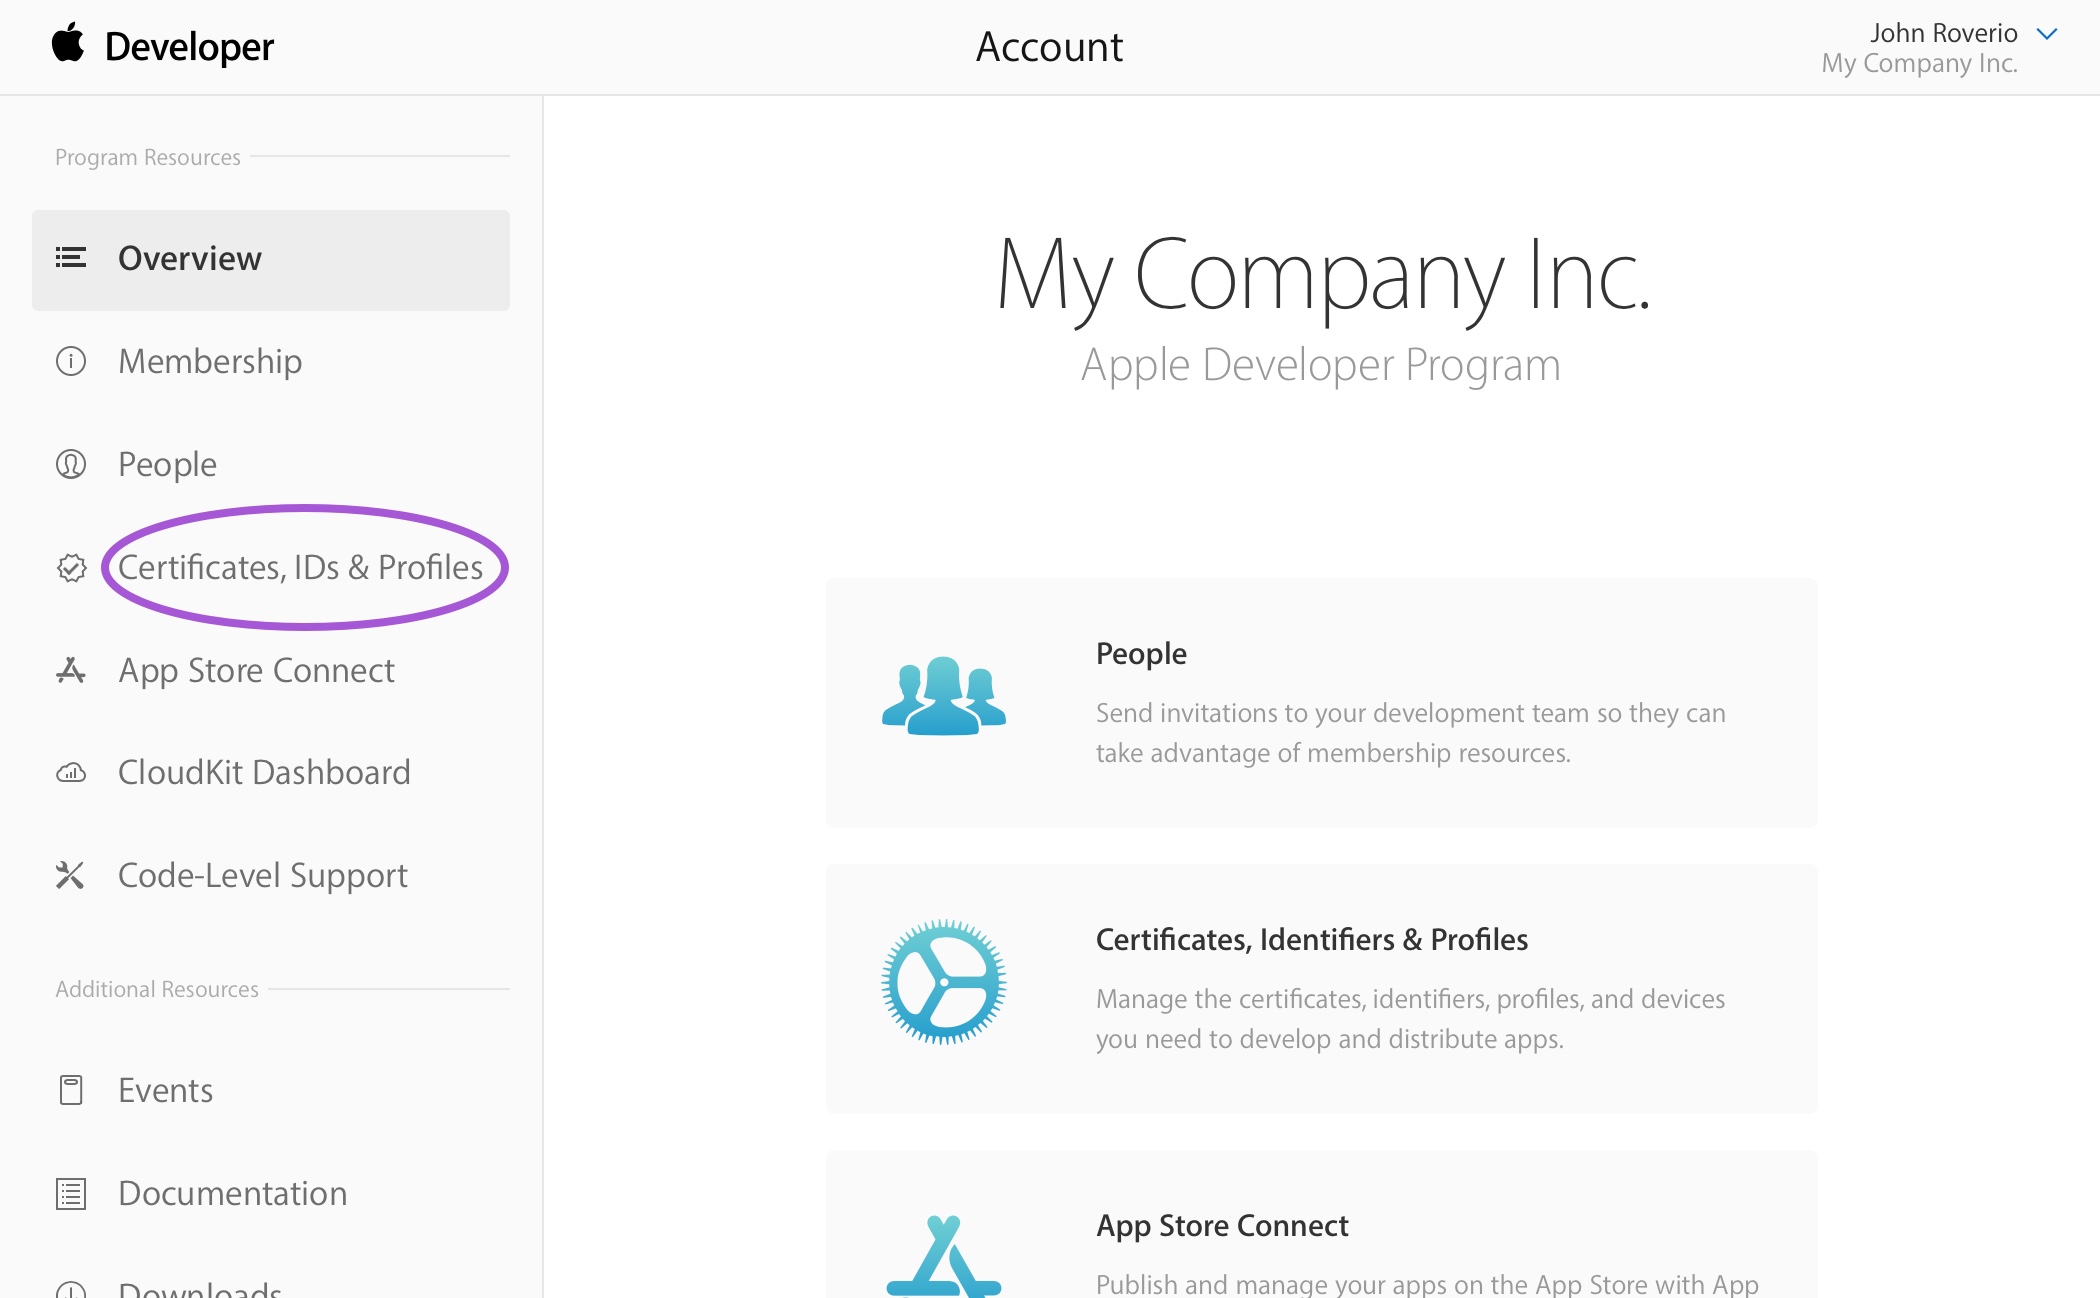The width and height of the screenshot is (2100, 1298).
Task: Open Events under Additional Resources
Action: tap(165, 1090)
